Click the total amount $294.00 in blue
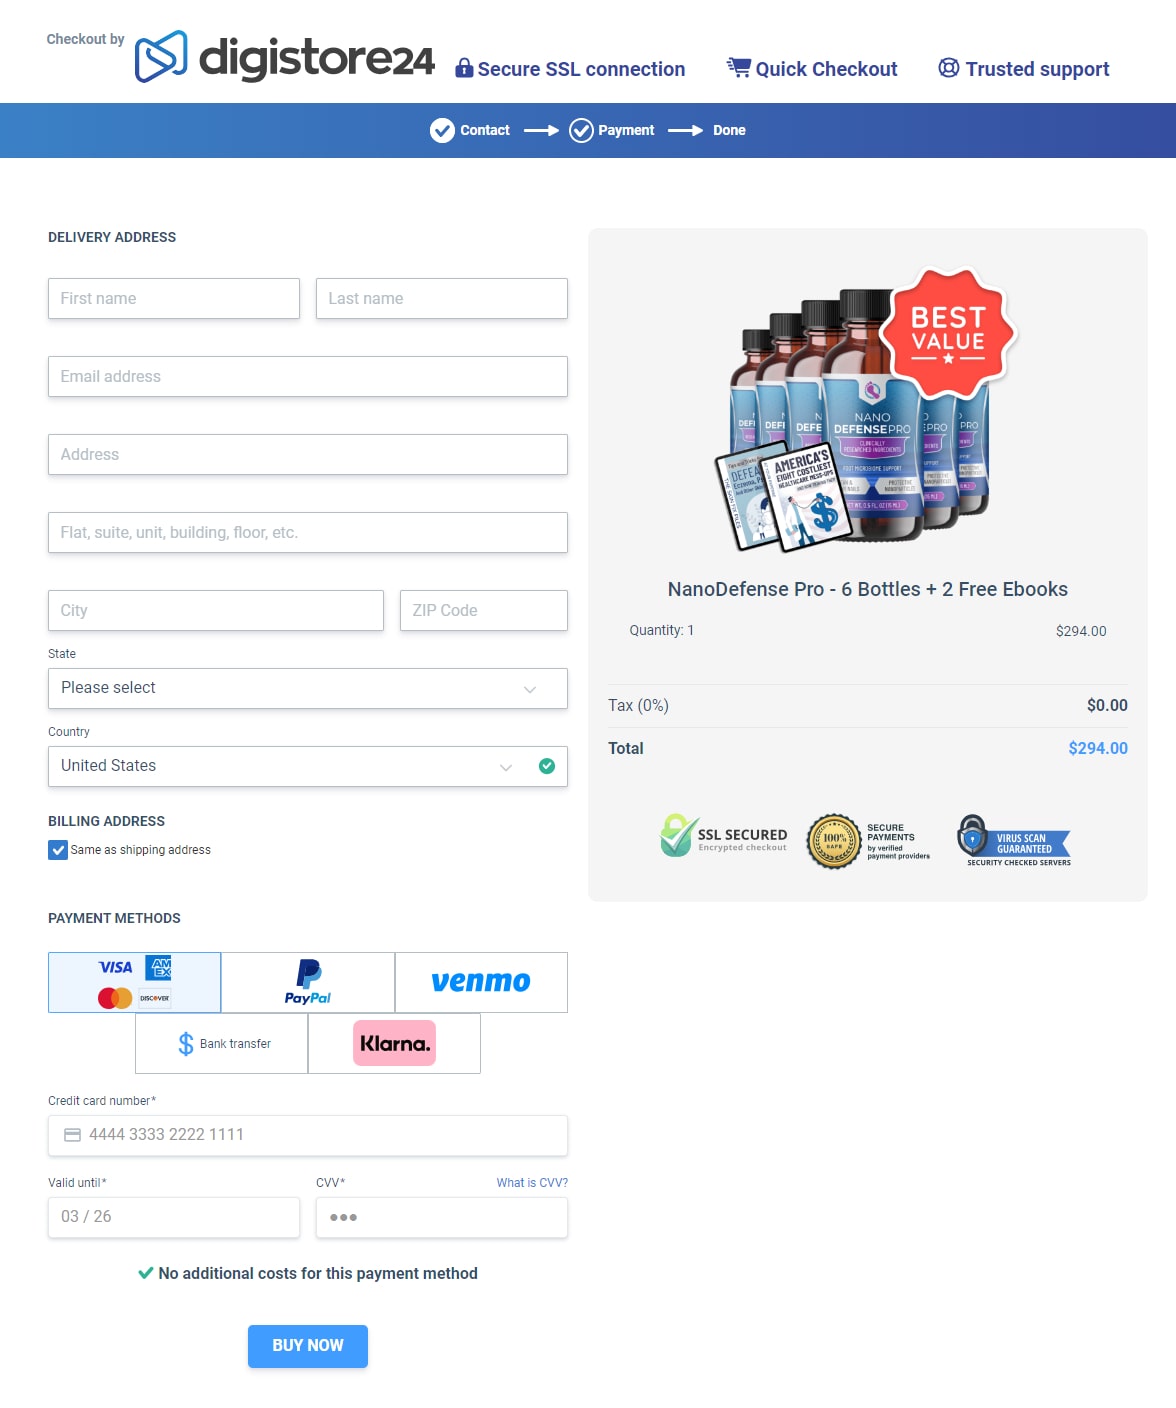 (1098, 749)
